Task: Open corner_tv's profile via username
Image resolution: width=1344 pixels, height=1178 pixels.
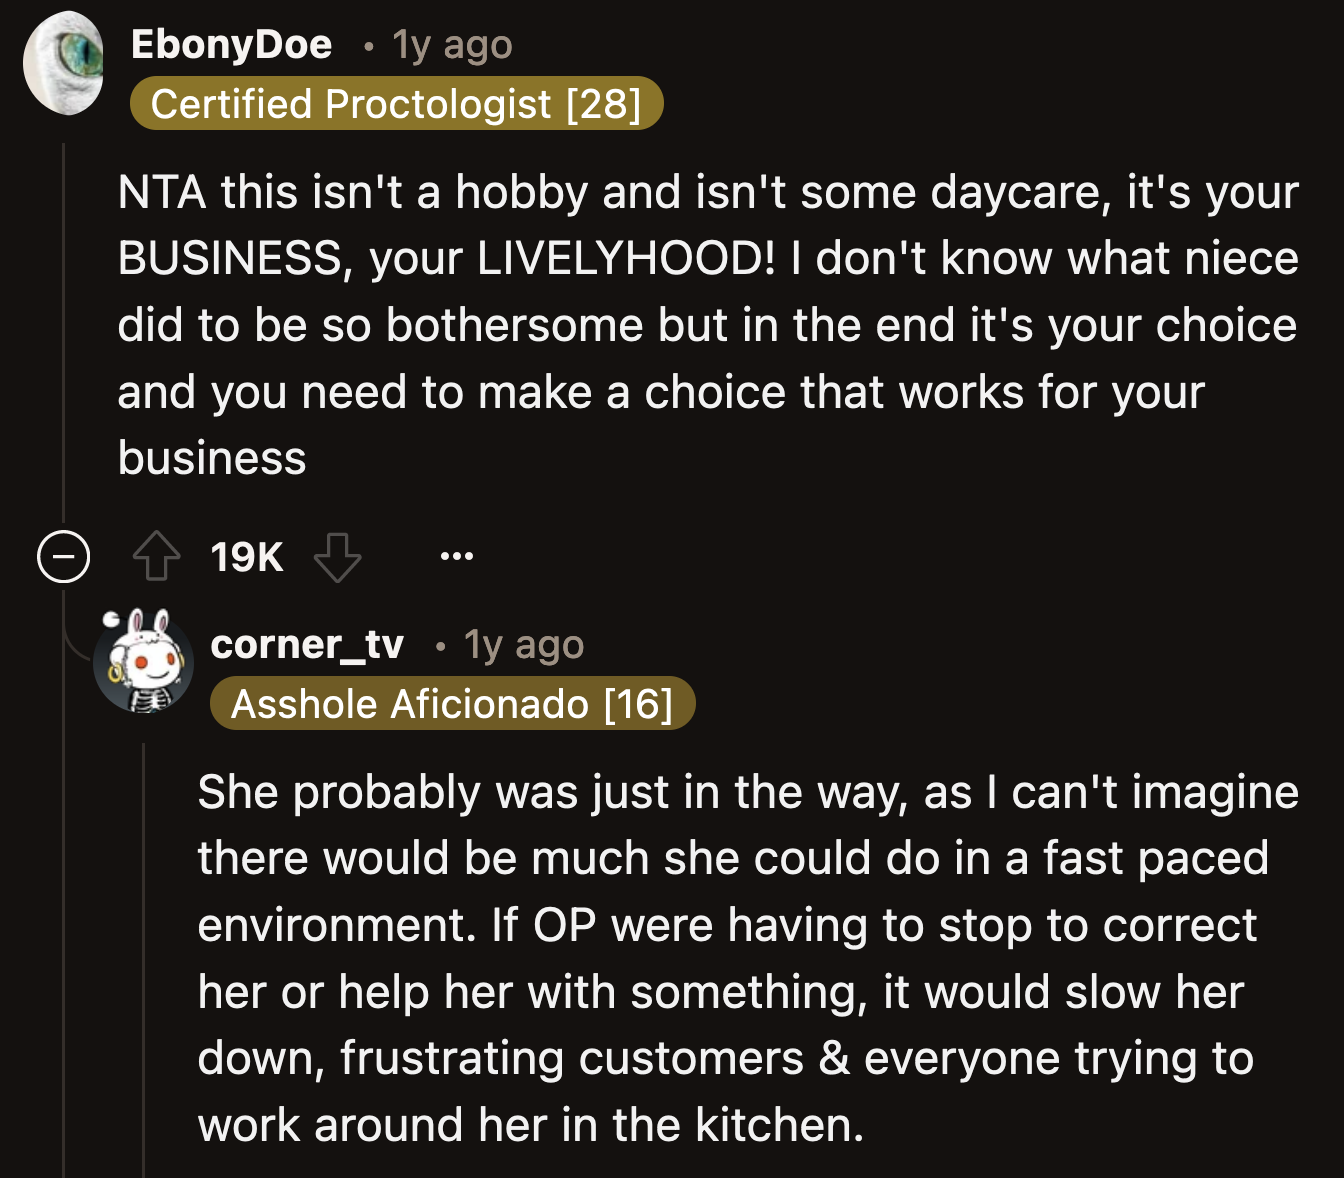Action: tap(307, 644)
